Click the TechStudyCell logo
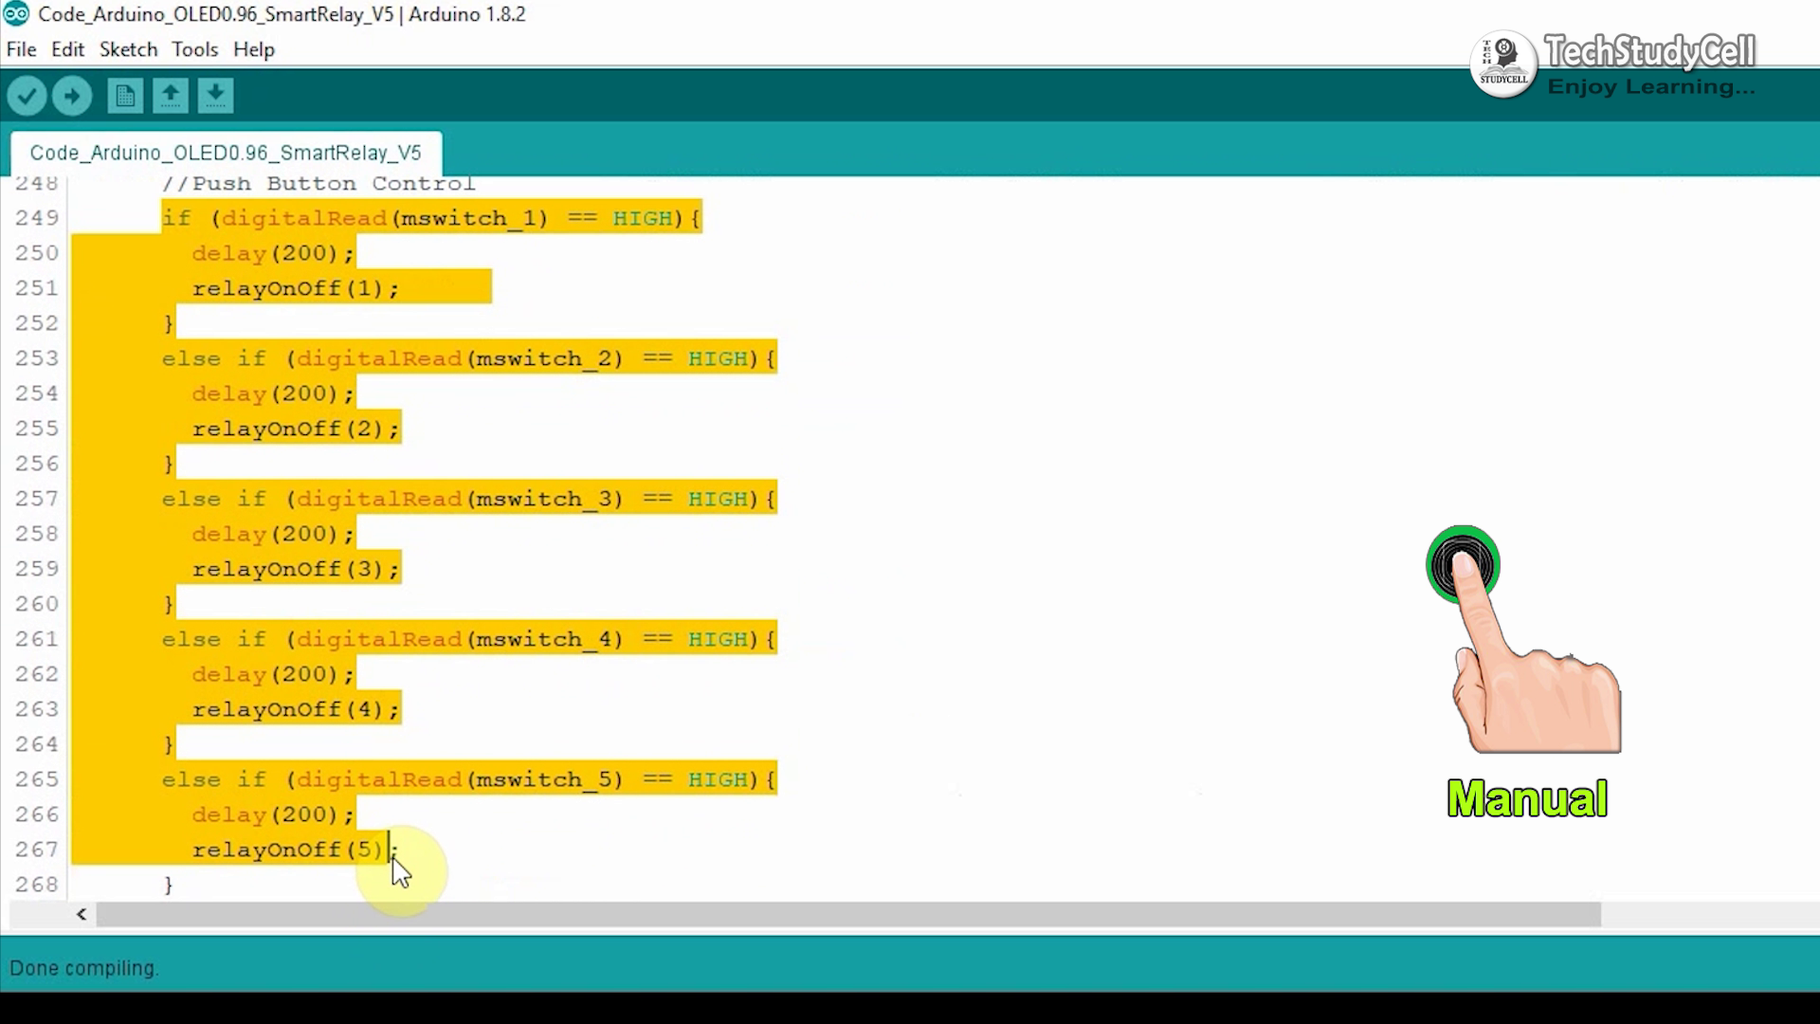Image resolution: width=1820 pixels, height=1024 pixels. point(1504,64)
